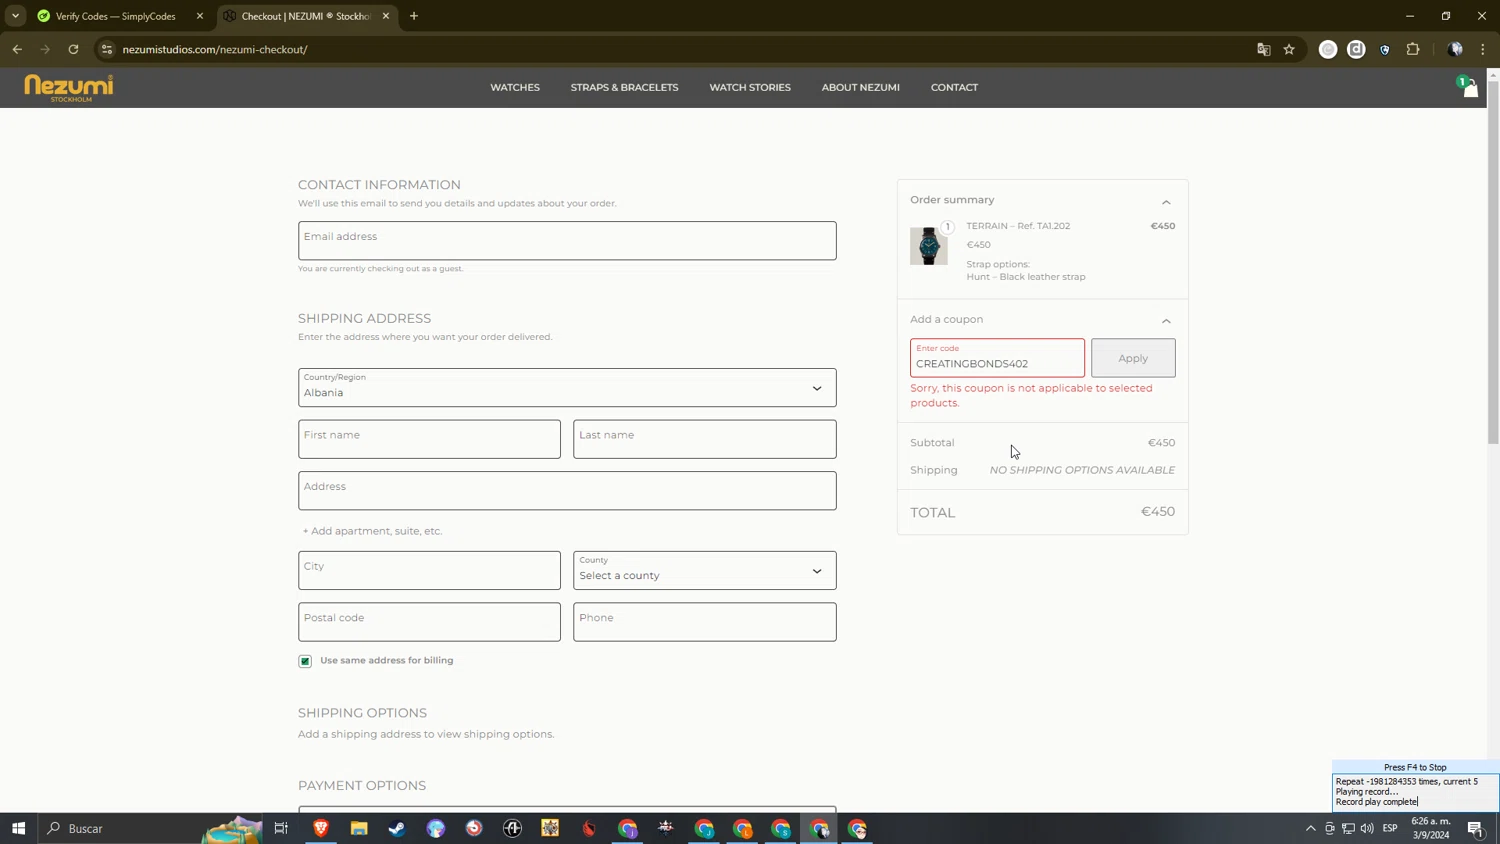
Task: Open volume control in system tray
Action: click(1367, 828)
